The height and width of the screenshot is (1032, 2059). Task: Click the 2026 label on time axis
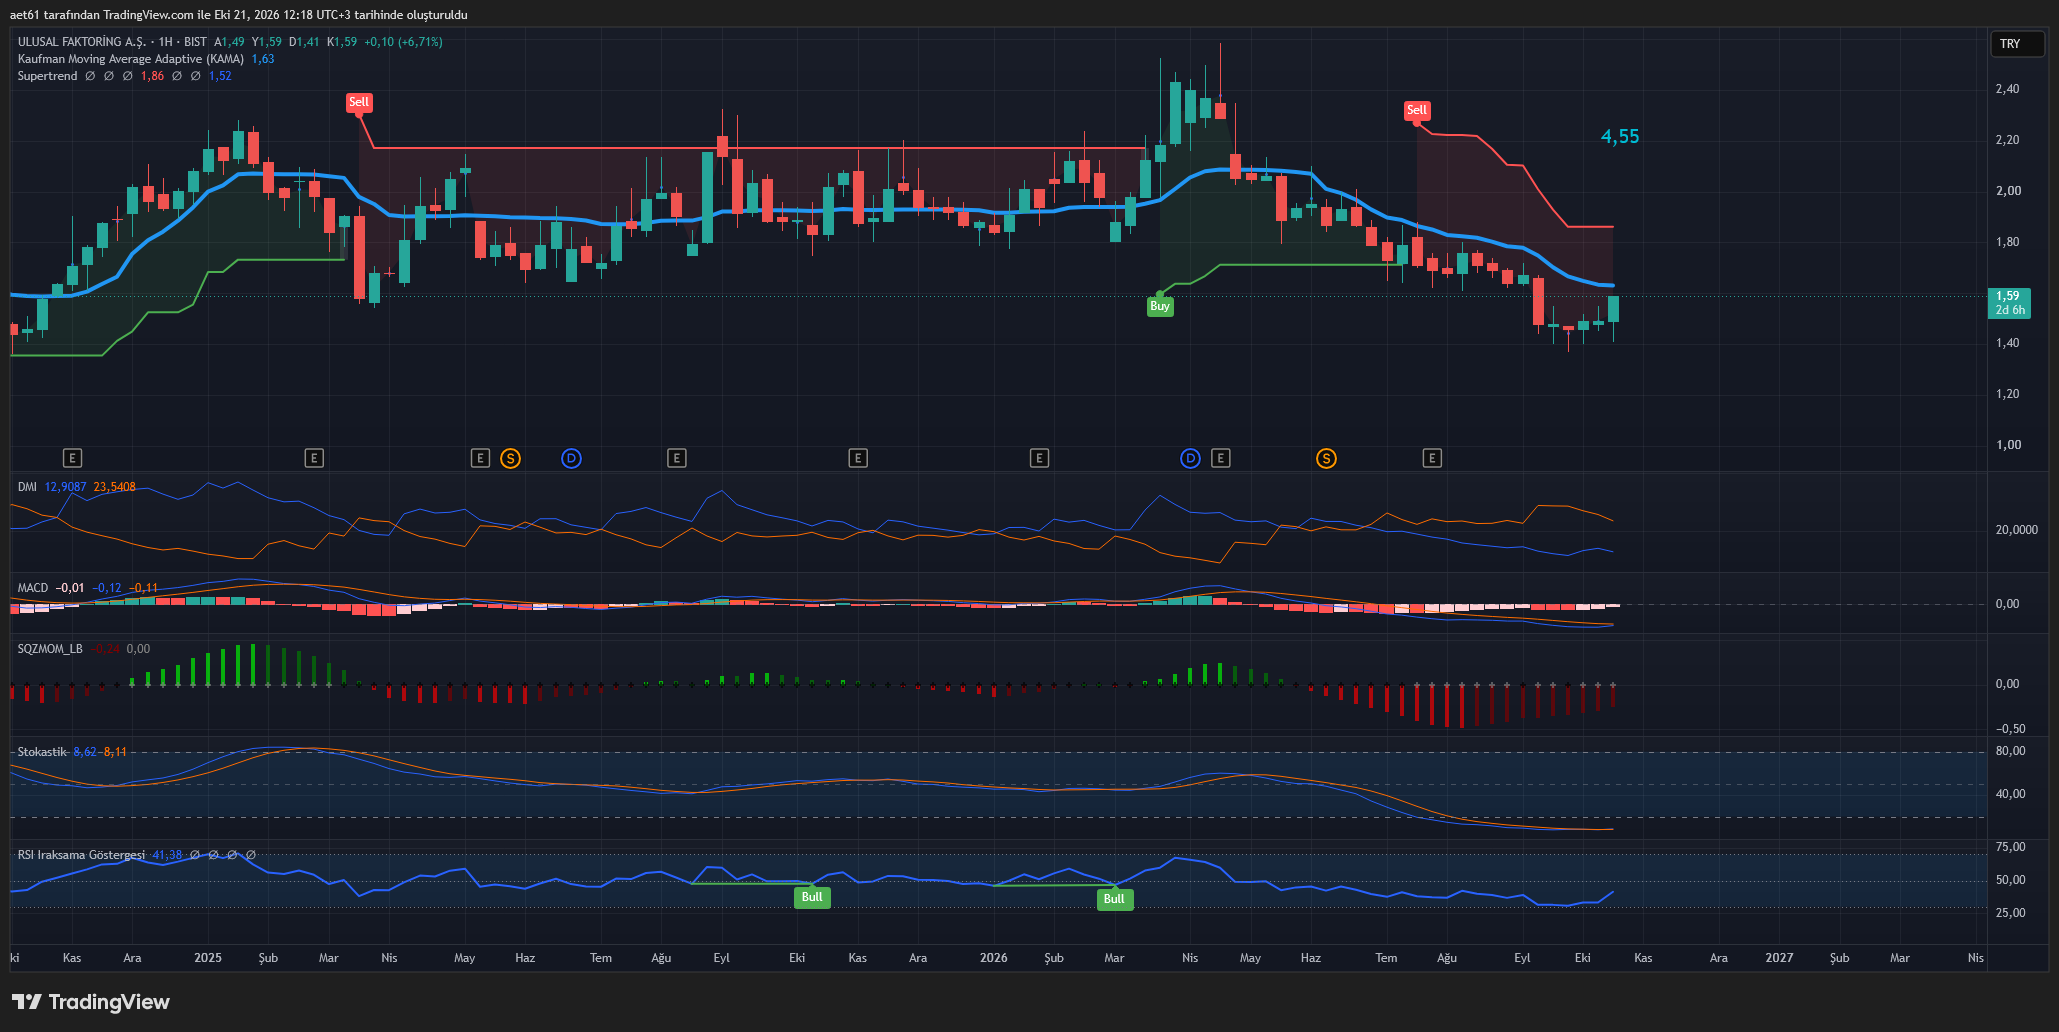click(x=994, y=958)
